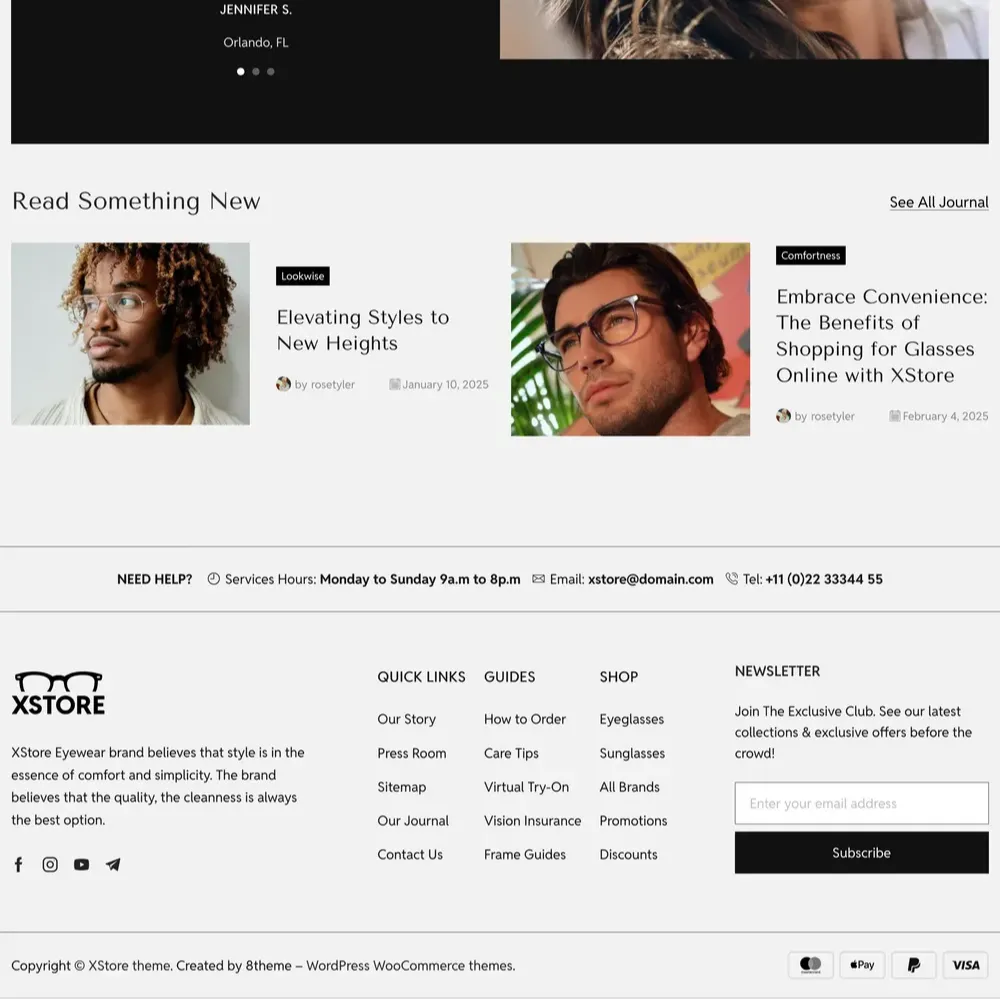Open the See All Journal link
1000x1000 pixels.
(x=939, y=202)
